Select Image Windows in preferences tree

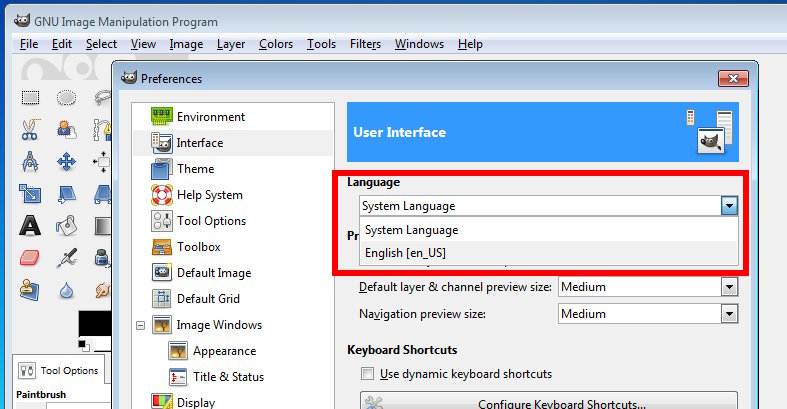click(x=219, y=325)
